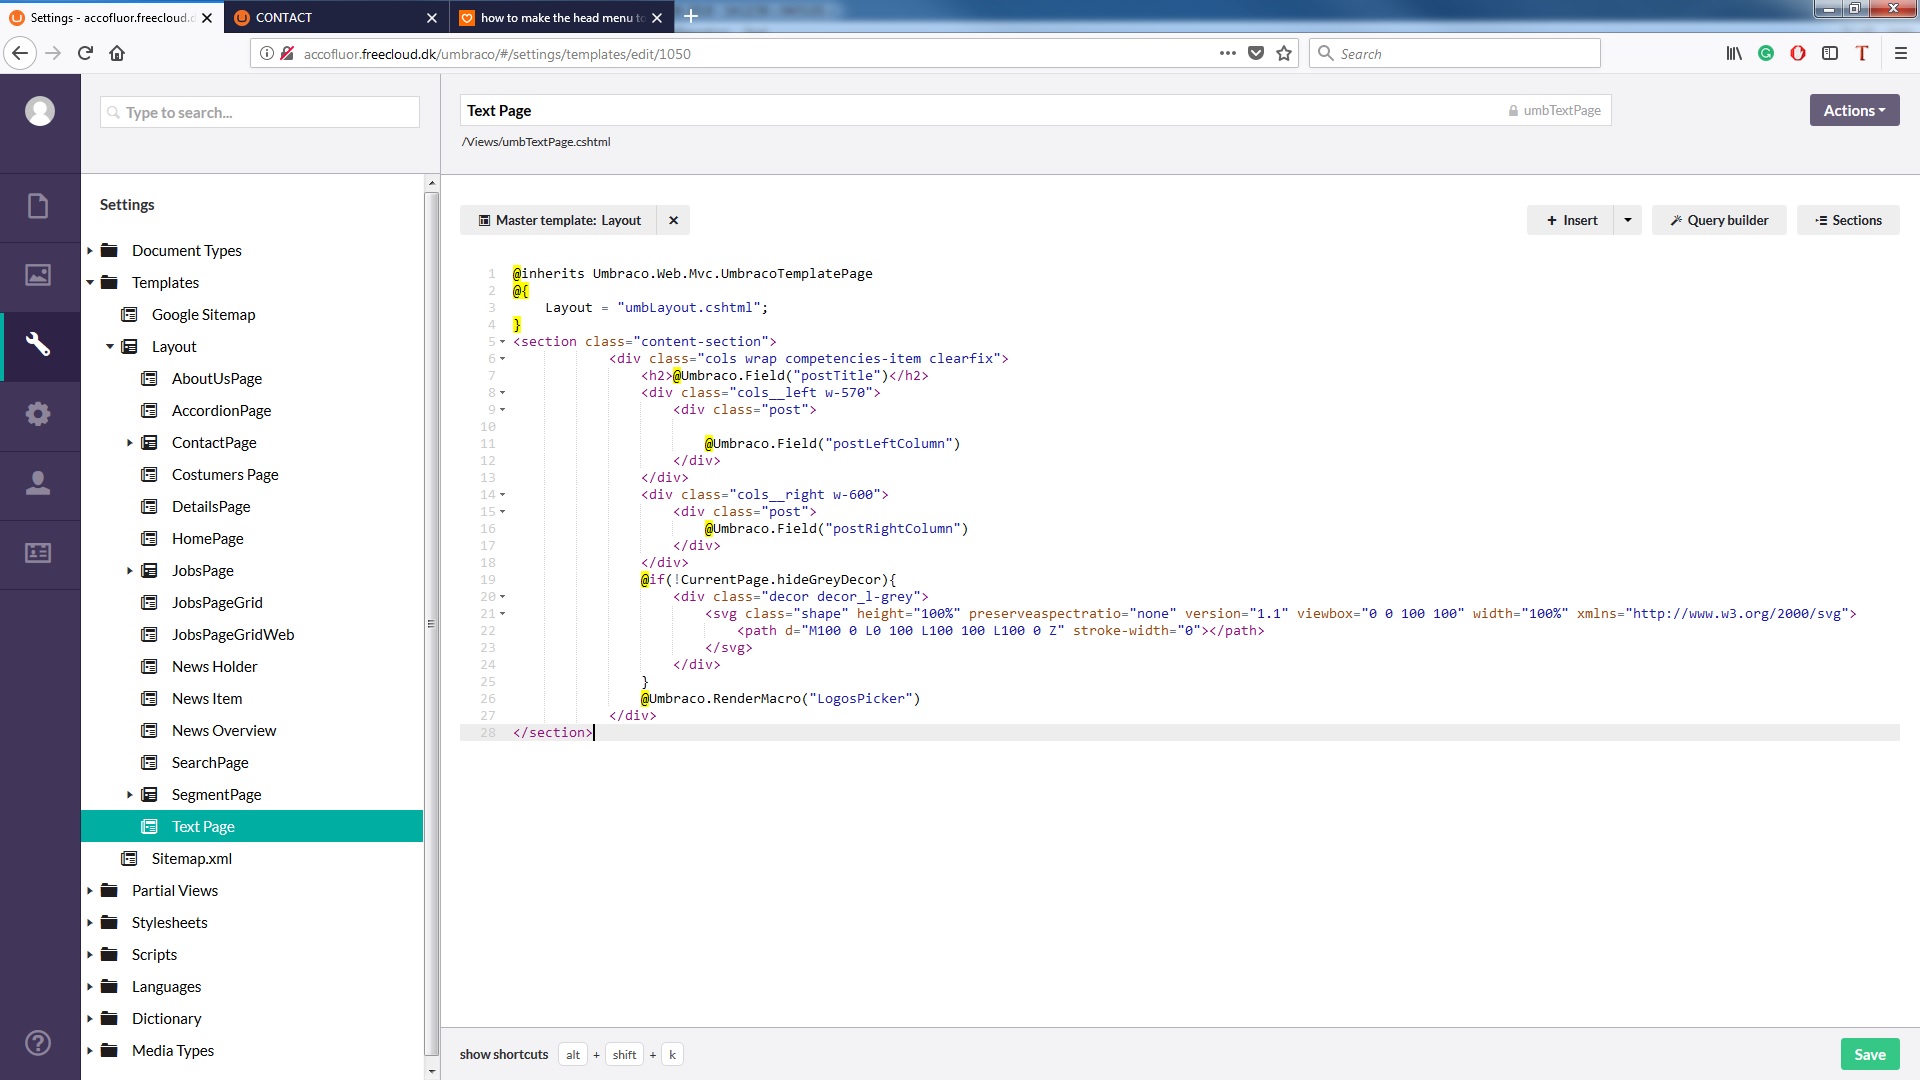Reload the current page
1920x1080 pixels.
point(85,53)
